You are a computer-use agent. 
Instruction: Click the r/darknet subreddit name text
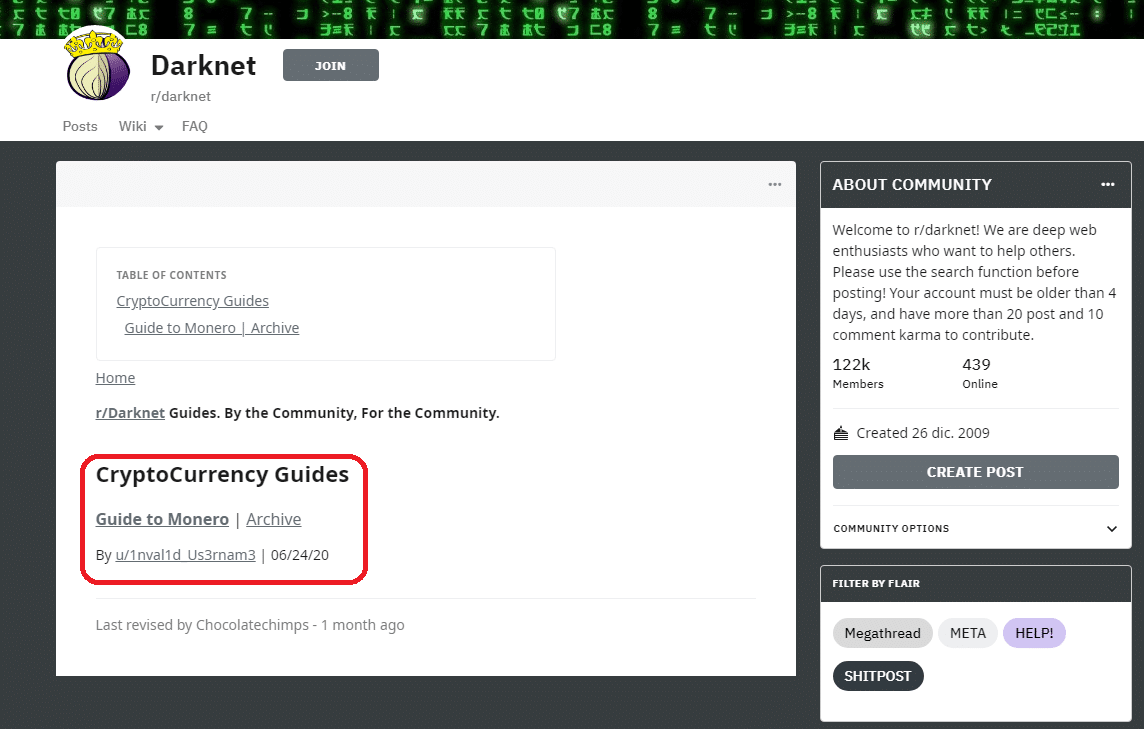click(181, 96)
